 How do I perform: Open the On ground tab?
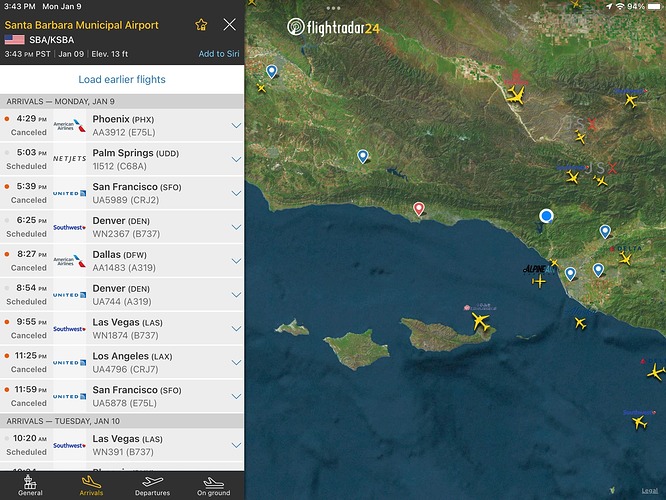[x=214, y=486]
